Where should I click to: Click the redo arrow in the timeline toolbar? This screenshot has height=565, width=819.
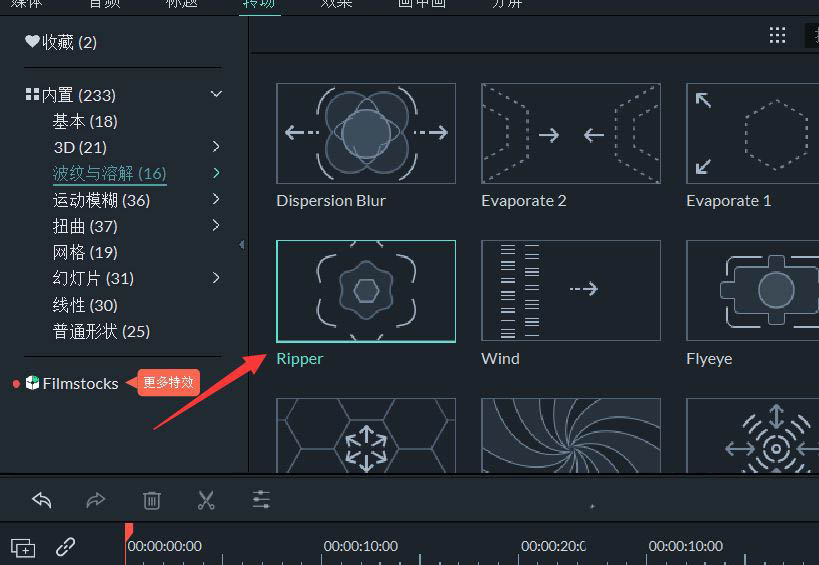coord(96,500)
